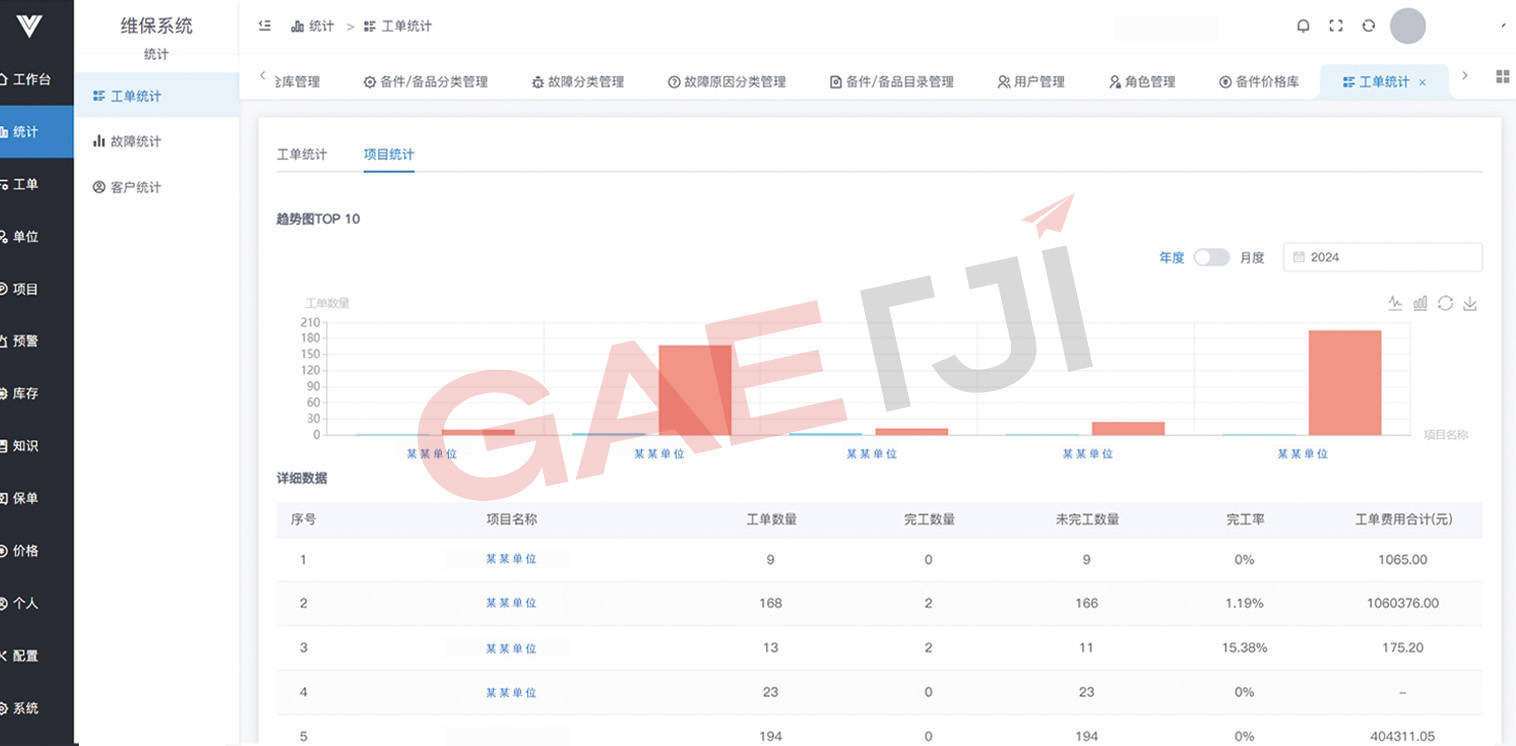Open the 预警 section in sidebar

tap(37, 341)
